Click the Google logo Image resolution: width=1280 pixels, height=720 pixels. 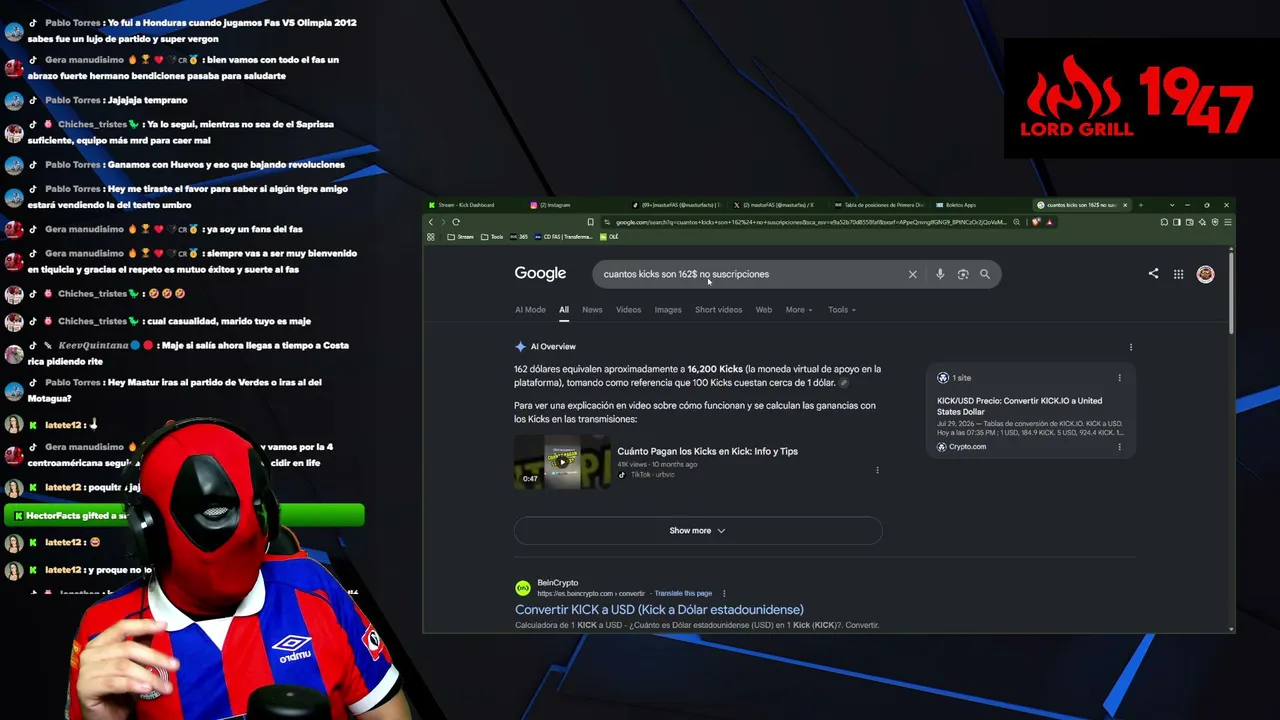[540, 274]
